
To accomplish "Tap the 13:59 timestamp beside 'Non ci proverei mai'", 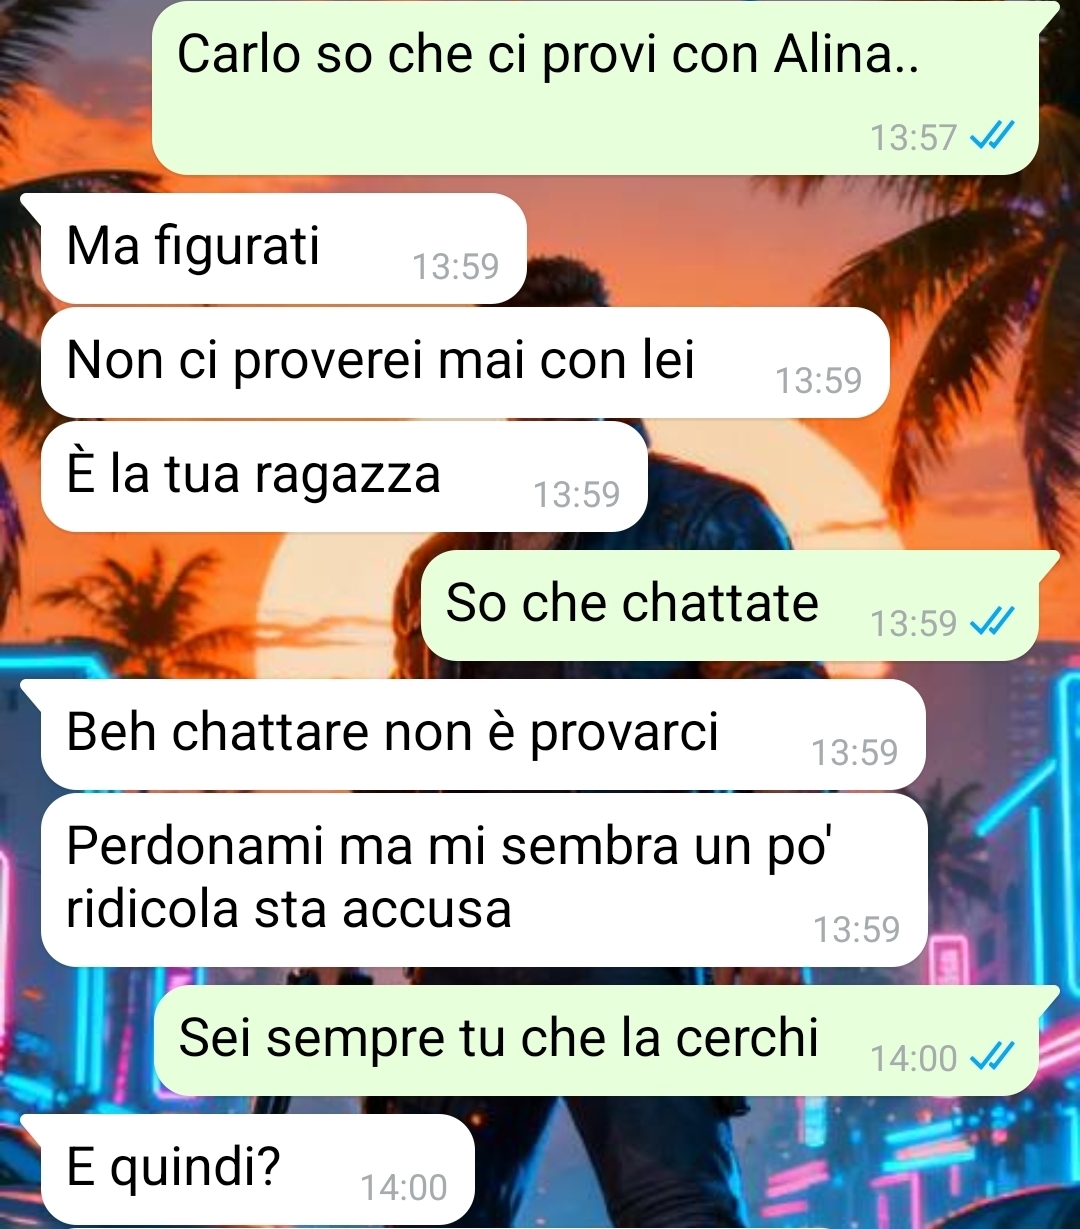I will click(818, 380).
